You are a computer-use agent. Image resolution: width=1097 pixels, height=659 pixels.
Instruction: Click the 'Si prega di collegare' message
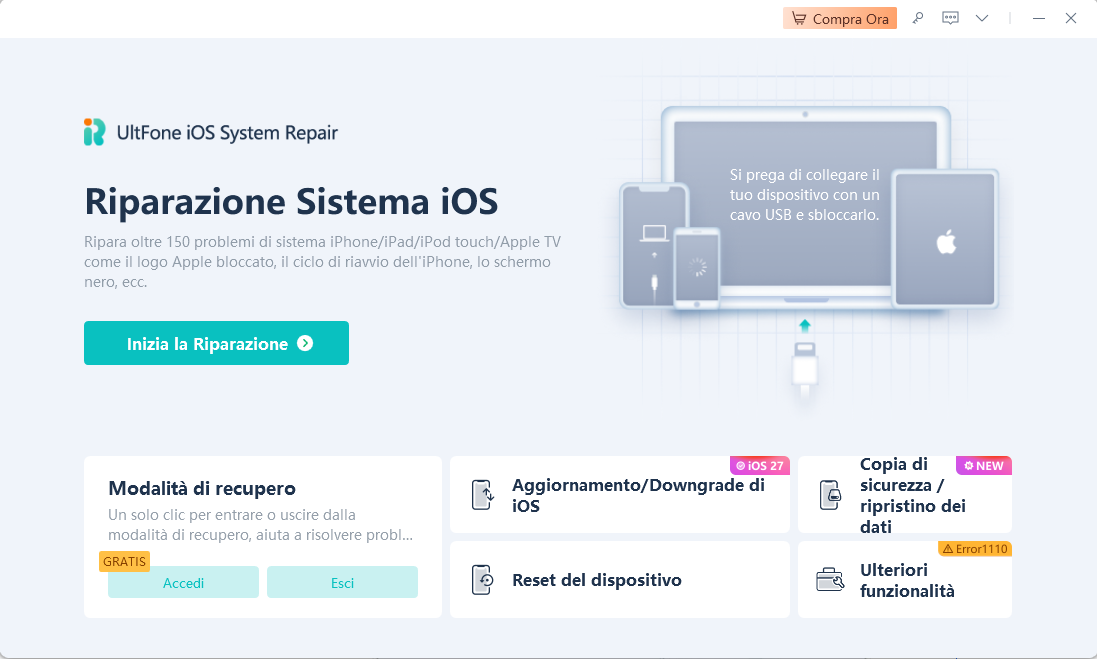(x=805, y=194)
